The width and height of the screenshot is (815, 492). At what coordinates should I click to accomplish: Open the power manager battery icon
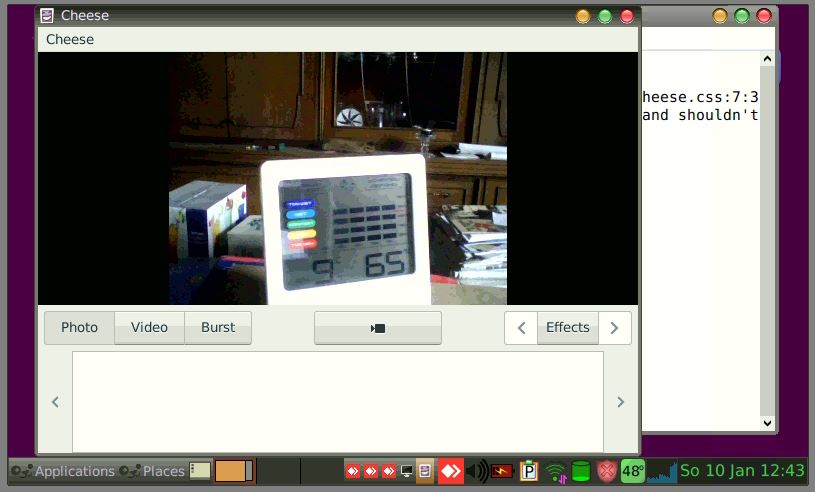(x=504, y=470)
